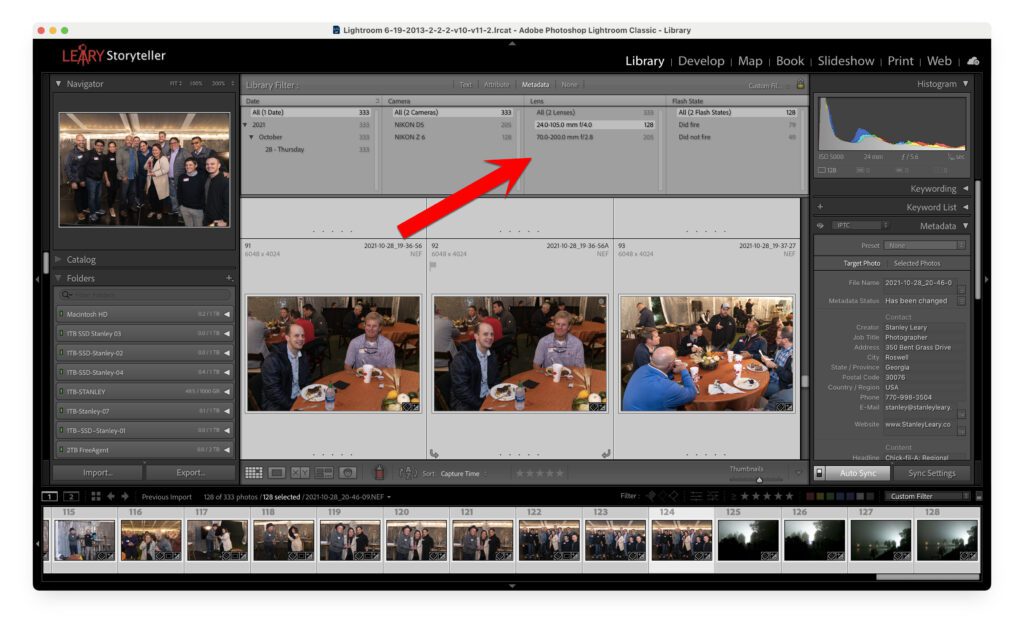Rotate photo 92 counterclockwise
The height and width of the screenshot is (634, 1024).
[x=434, y=452]
